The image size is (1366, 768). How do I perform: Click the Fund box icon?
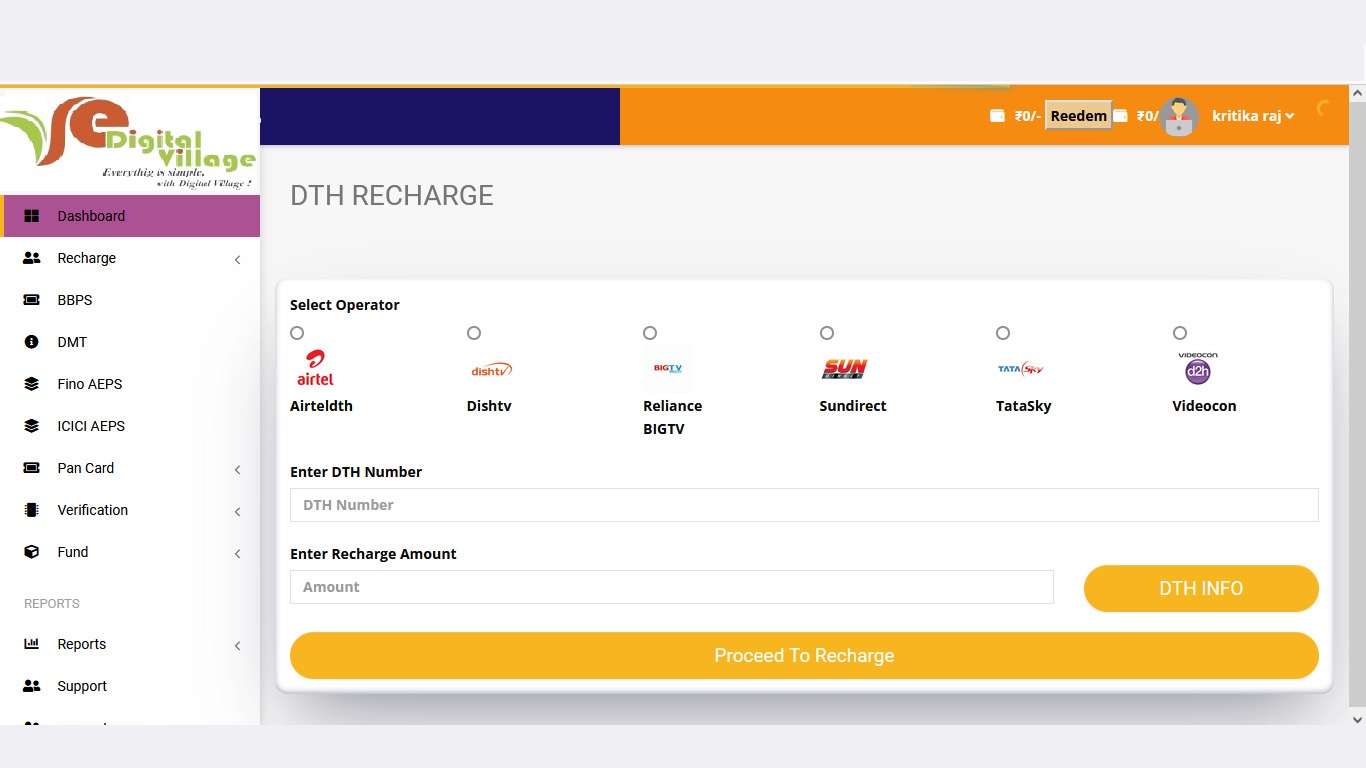pyautogui.click(x=31, y=552)
